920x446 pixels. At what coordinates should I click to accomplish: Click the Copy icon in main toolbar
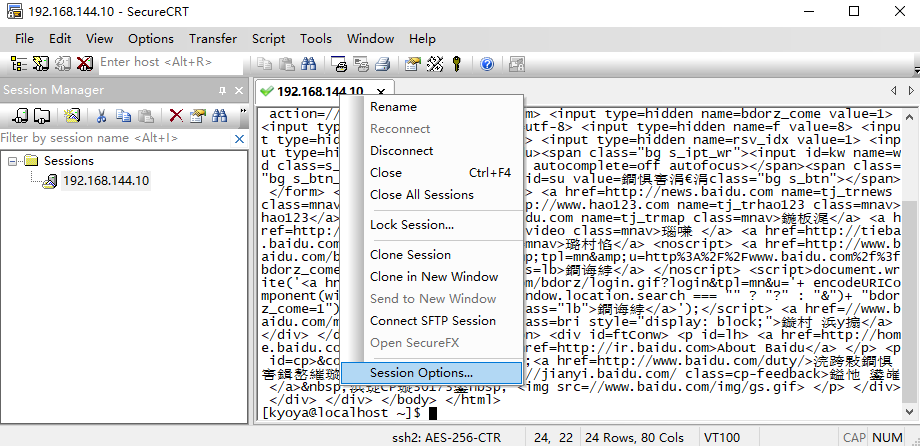coord(265,63)
